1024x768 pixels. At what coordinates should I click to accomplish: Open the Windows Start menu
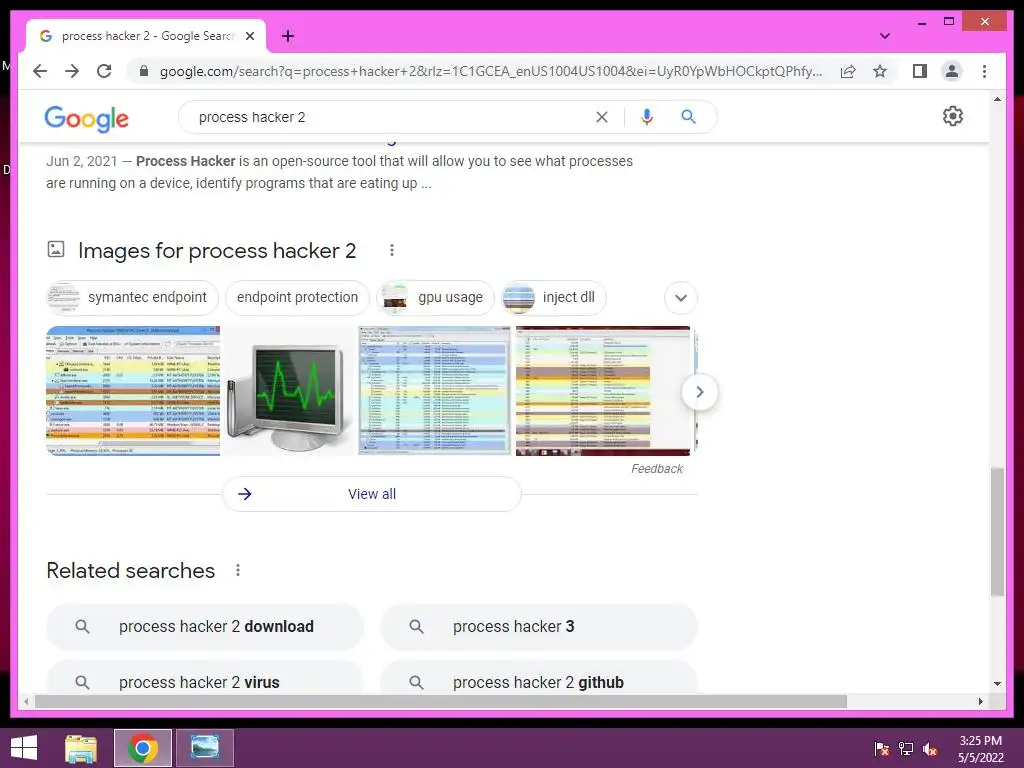24,748
